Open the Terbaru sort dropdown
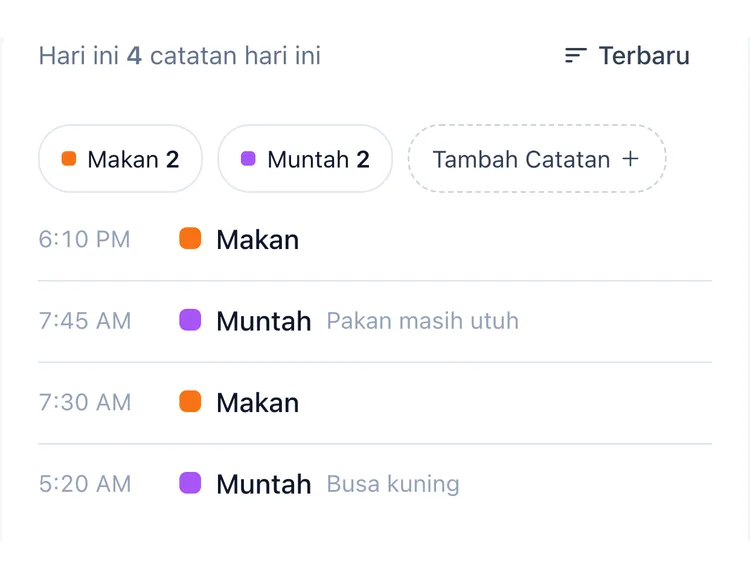 [x=627, y=56]
